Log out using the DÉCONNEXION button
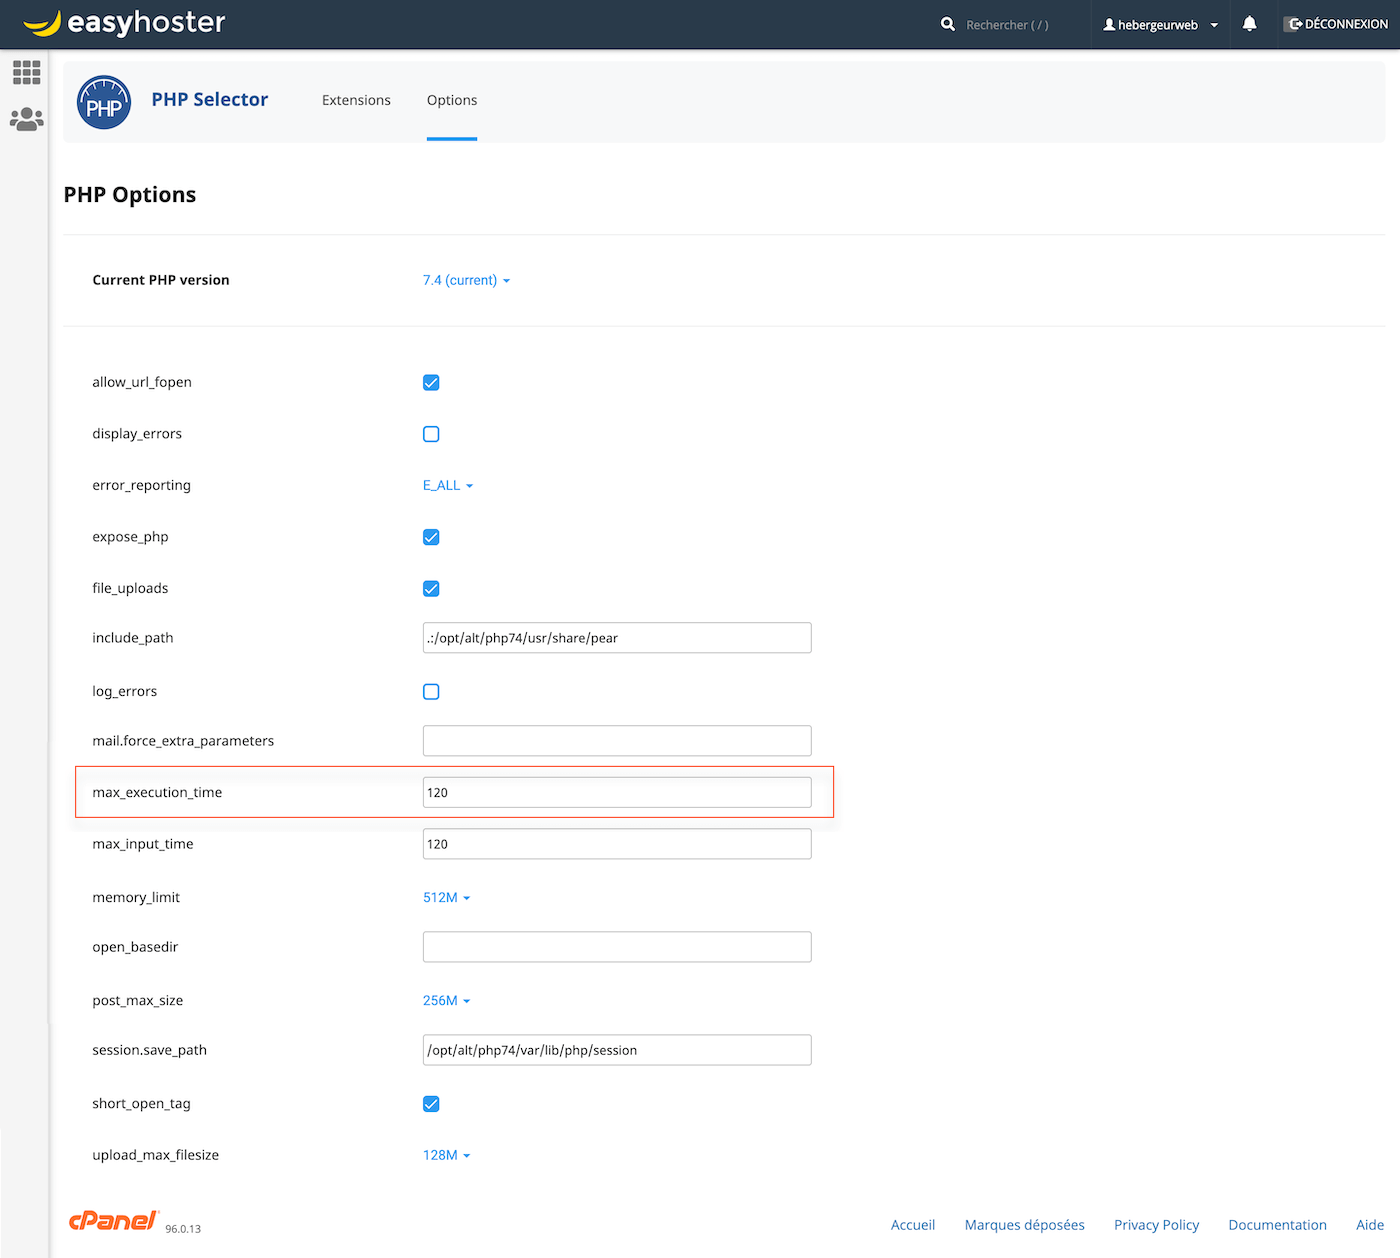The image size is (1400, 1258). coord(1338,24)
